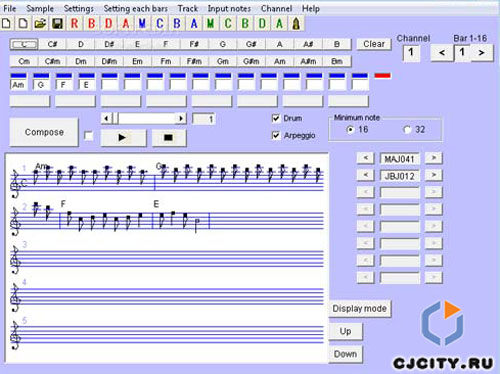This screenshot has height=374, width=500.
Task: Click the Channel number field
Action: pyautogui.click(x=411, y=53)
